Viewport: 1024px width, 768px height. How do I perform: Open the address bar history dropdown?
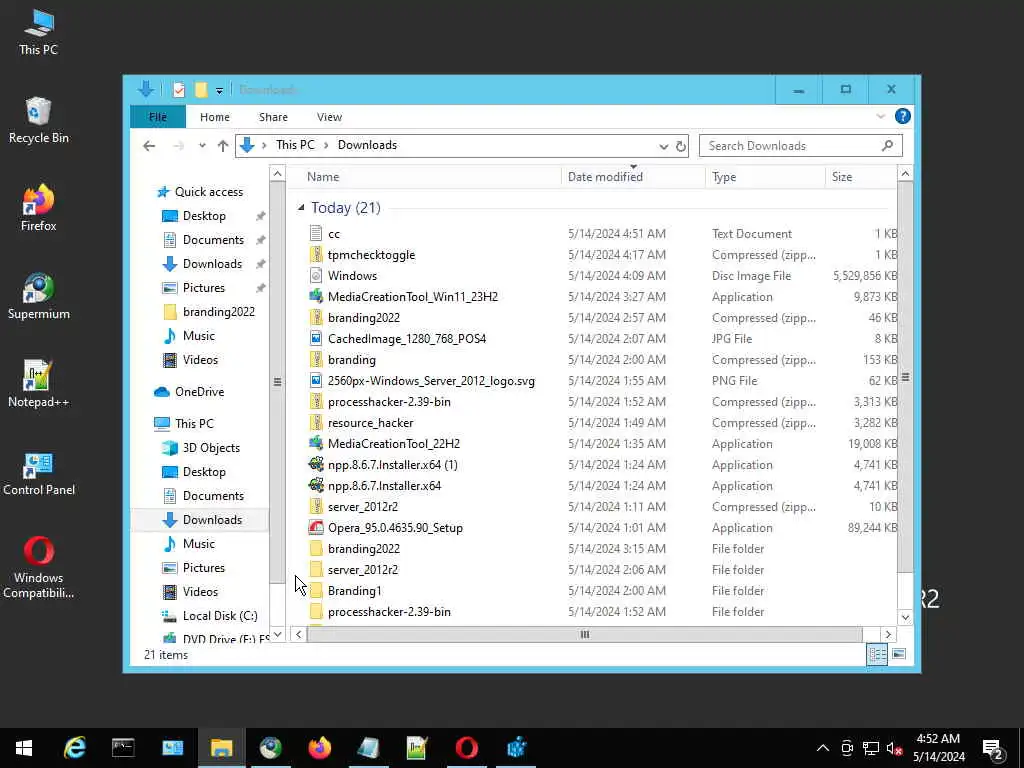(x=664, y=146)
